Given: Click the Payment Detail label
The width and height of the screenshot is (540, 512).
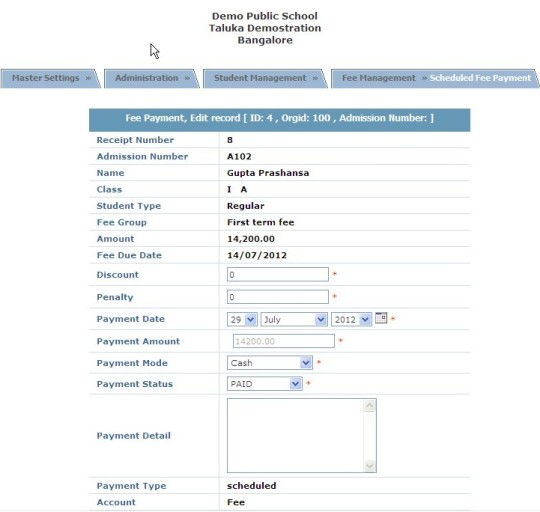Looking at the screenshot, I should (134, 436).
